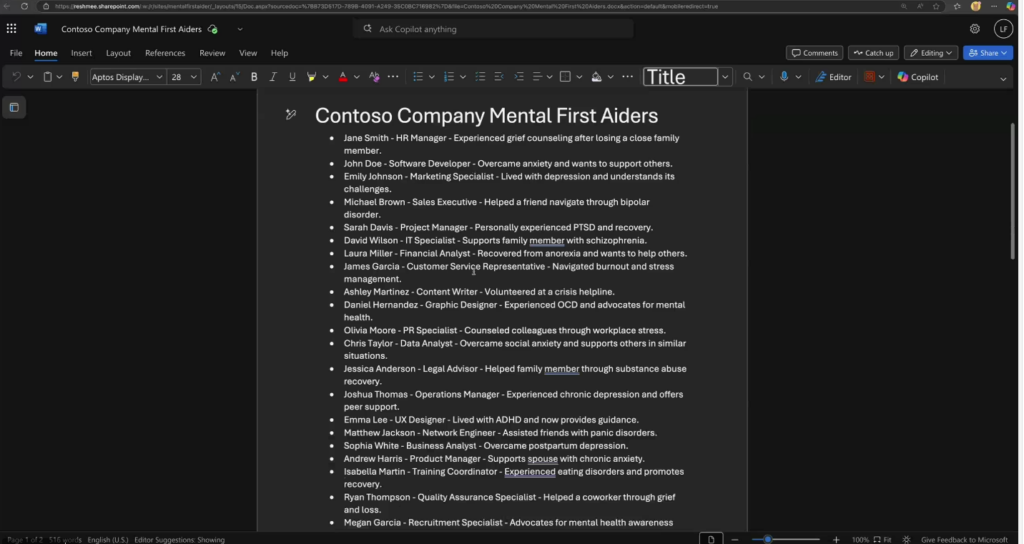Open the numbering style dropdown arrow
This screenshot has width=1024, height=544.
click(x=463, y=77)
